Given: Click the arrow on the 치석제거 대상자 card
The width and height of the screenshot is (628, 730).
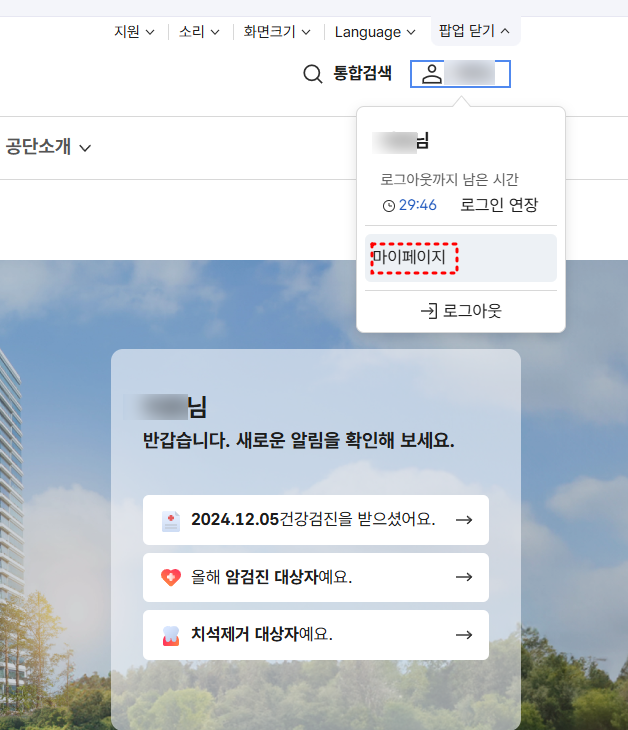Looking at the screenshot, I should pos(464,635).
